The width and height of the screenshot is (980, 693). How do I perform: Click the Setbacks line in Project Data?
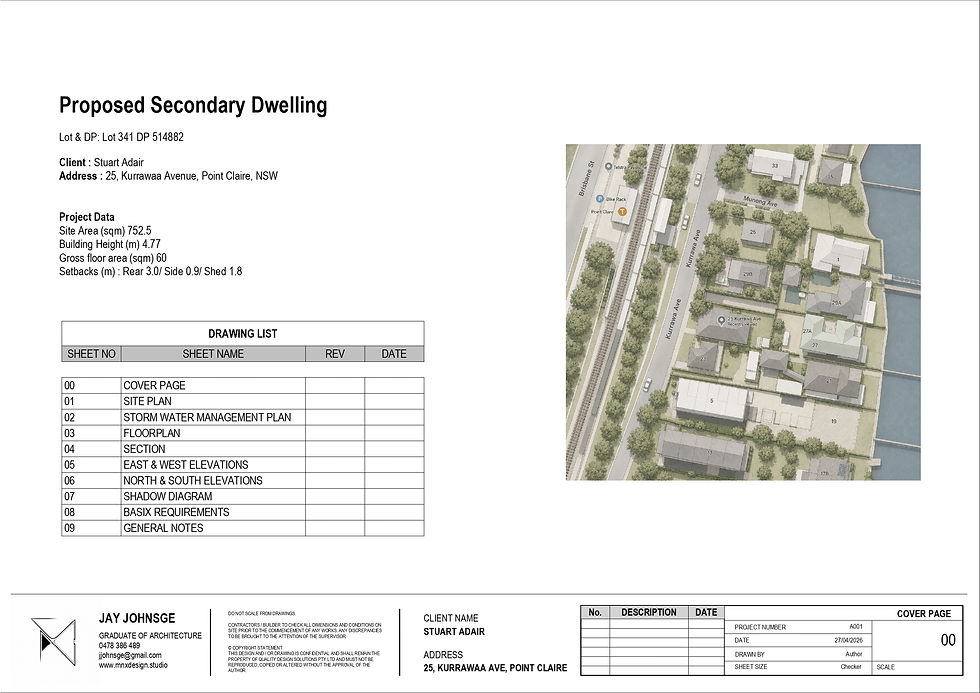(x=151, y=271)
